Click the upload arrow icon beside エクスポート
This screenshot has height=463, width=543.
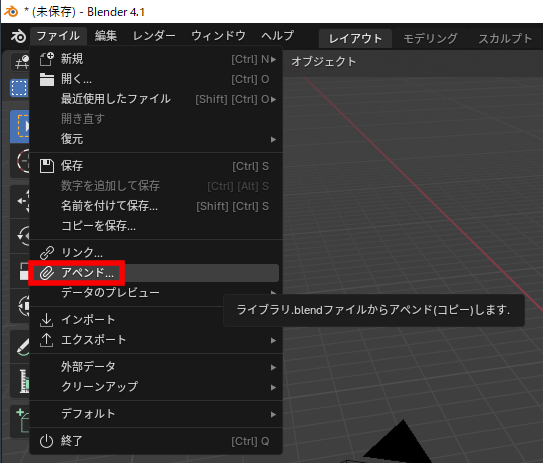tap(46, 340)
